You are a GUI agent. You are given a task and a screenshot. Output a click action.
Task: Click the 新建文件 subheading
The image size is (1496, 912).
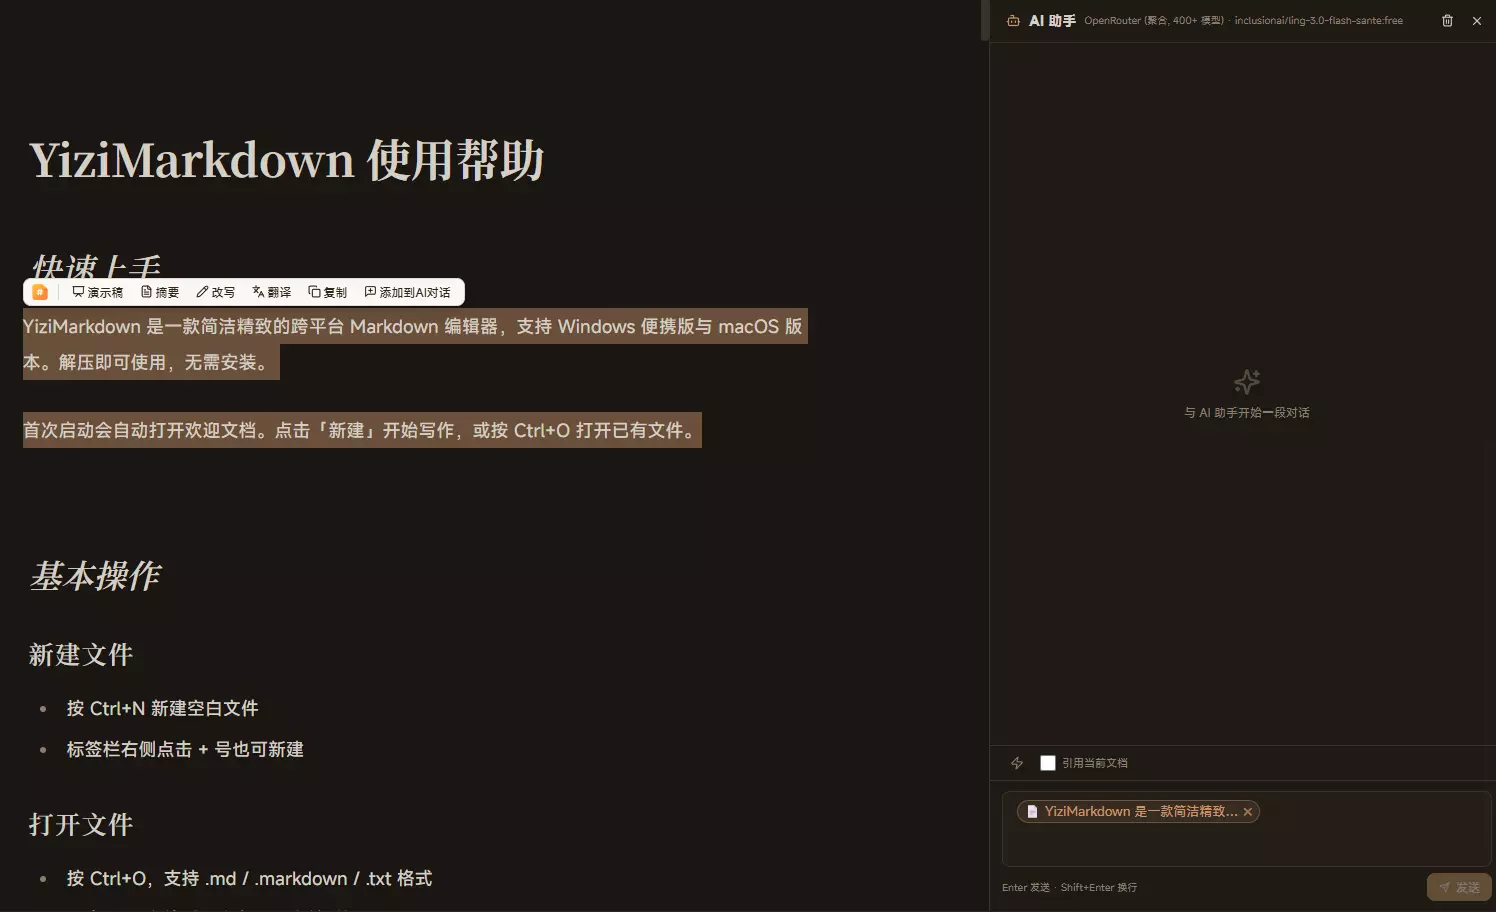[81, 655]
